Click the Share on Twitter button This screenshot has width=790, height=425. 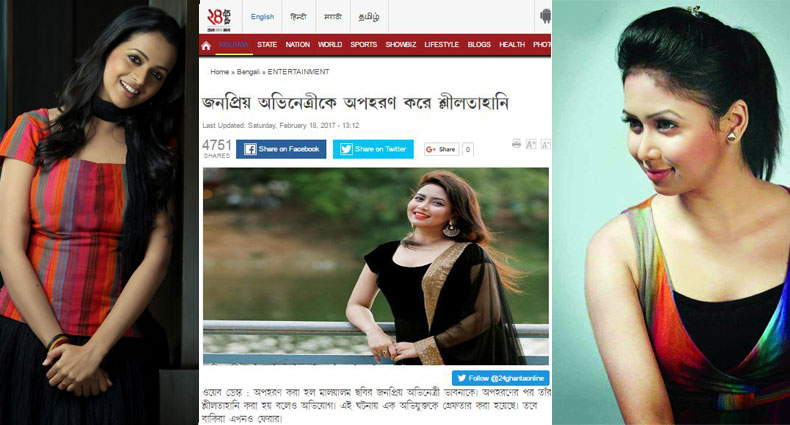pos(373,149)
